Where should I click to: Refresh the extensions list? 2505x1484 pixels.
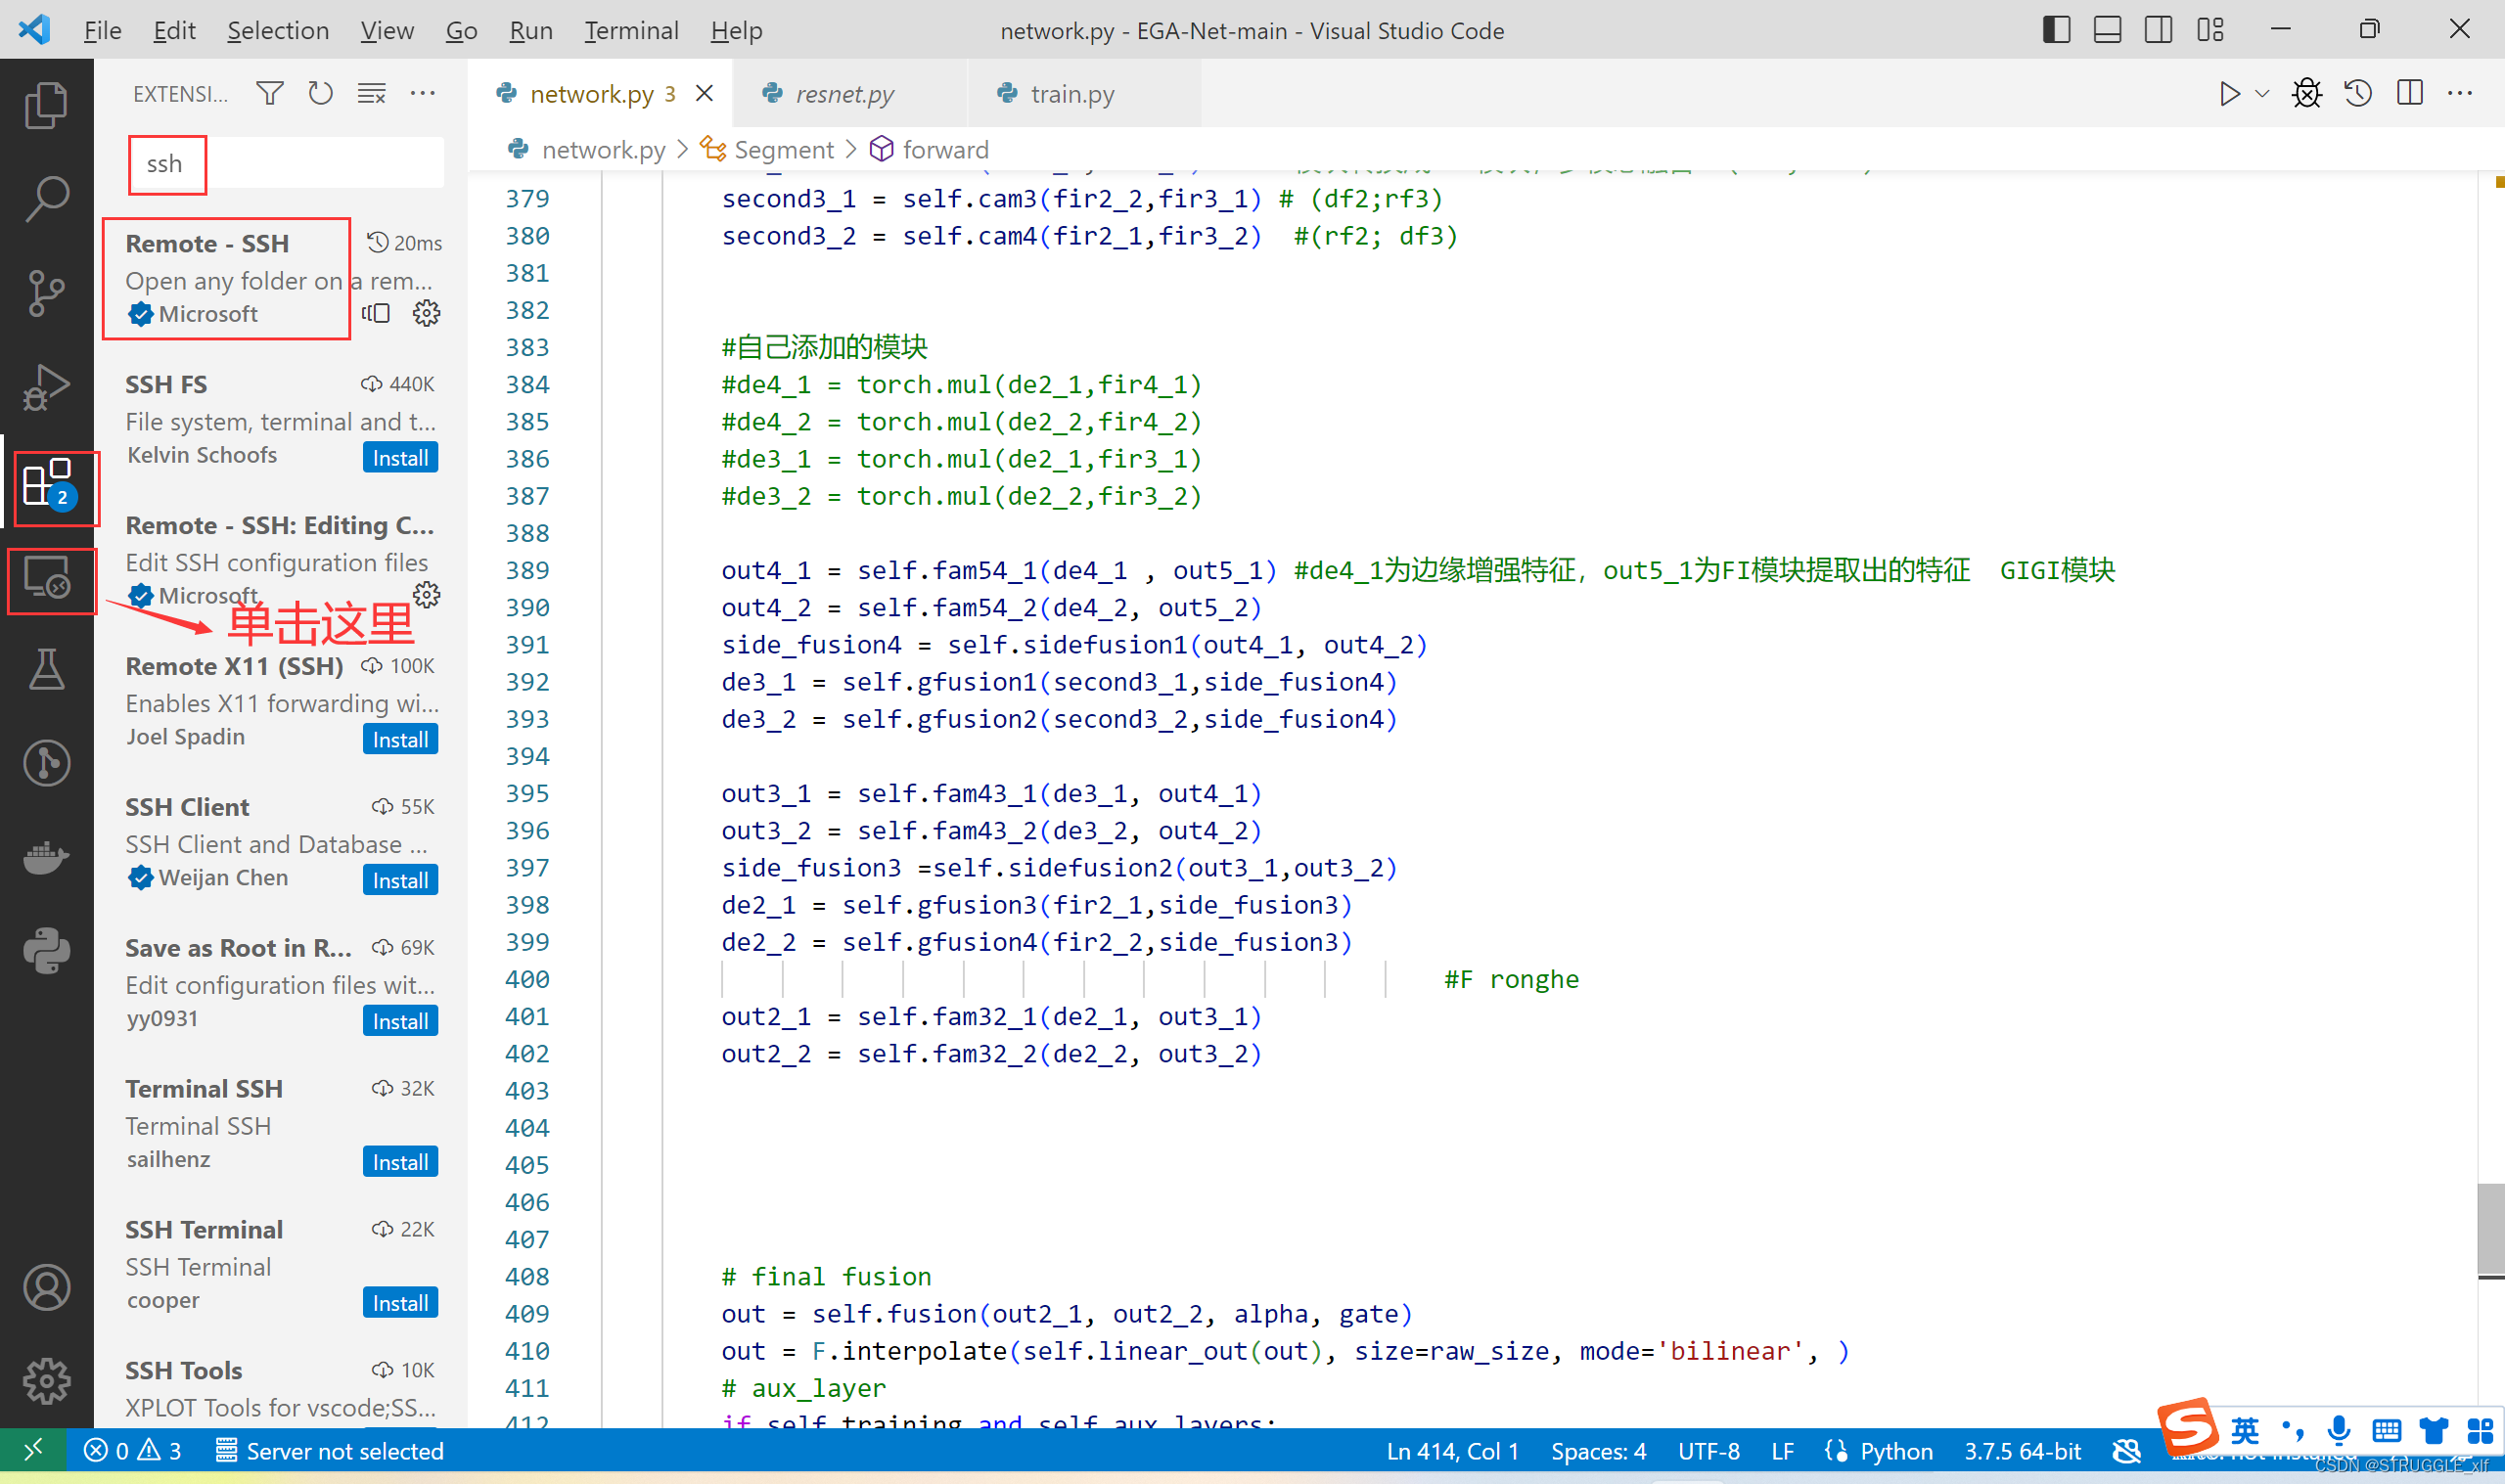point(320,94)
